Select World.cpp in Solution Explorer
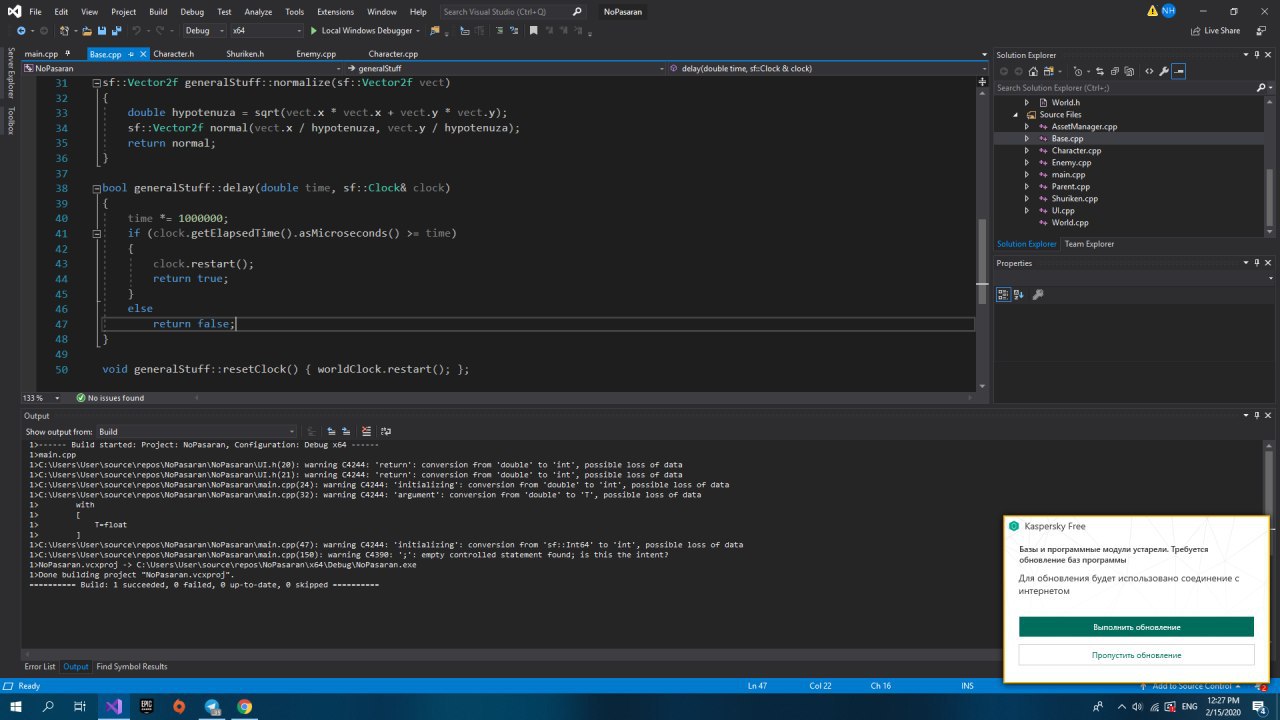This screenshot has height=720, width=1280. point(1070,223)
